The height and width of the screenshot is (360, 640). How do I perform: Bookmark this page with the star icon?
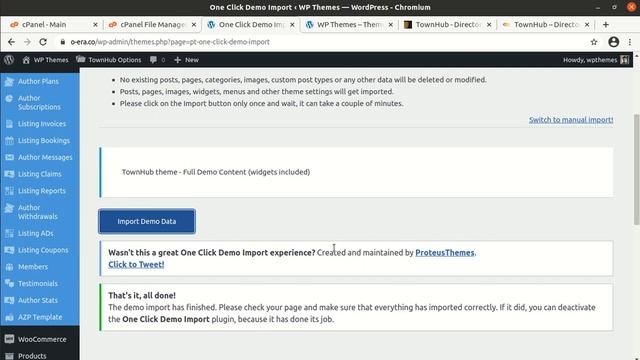coord(594,42)
